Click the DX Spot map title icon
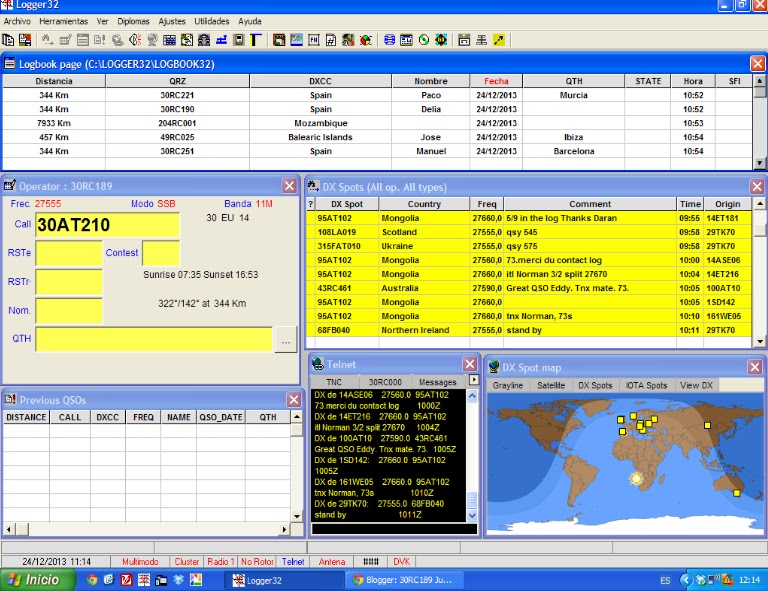The width and height of the screenshot is (768, 591). tap(494, 367)
